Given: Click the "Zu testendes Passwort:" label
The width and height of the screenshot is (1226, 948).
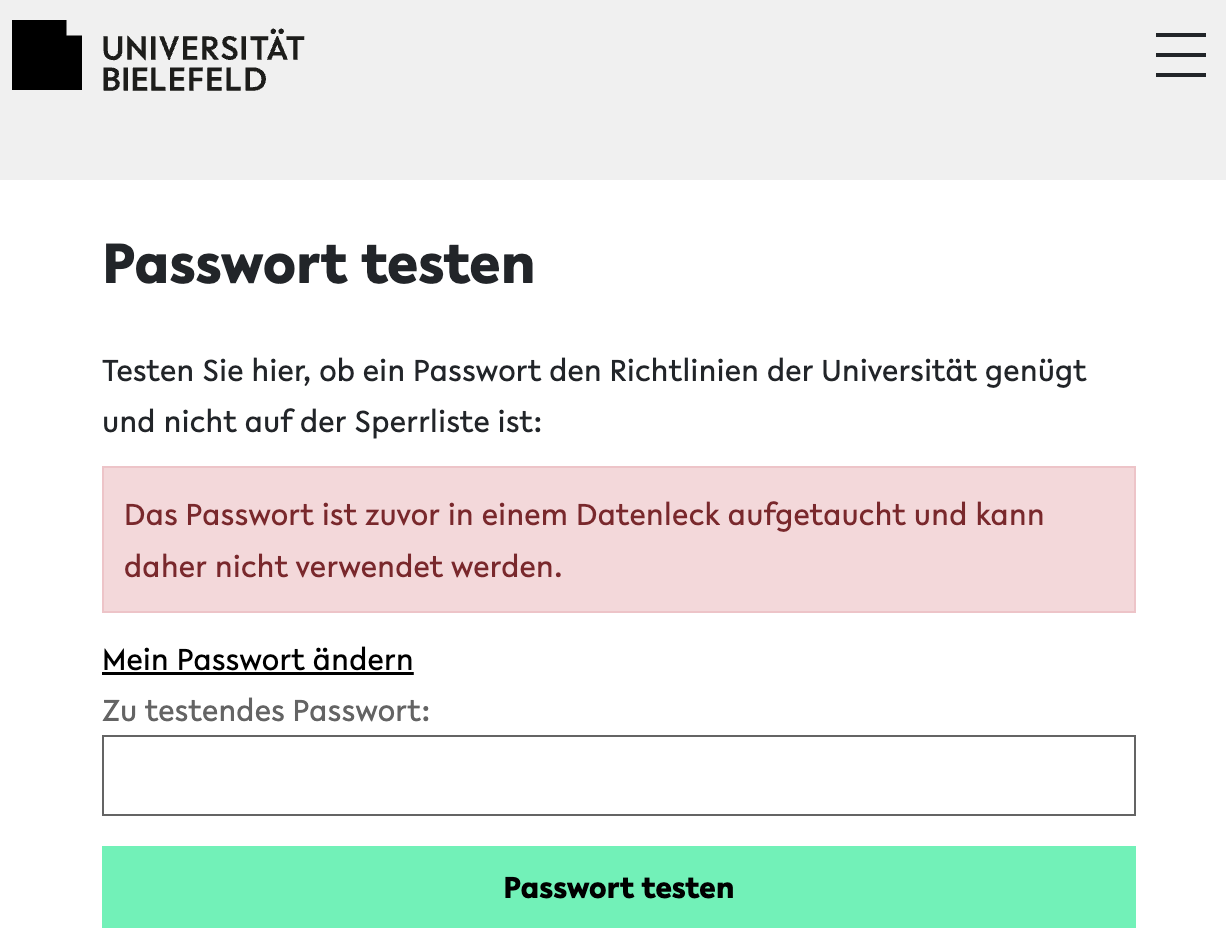Looking at the screenshot, I should tap(266, 711).
